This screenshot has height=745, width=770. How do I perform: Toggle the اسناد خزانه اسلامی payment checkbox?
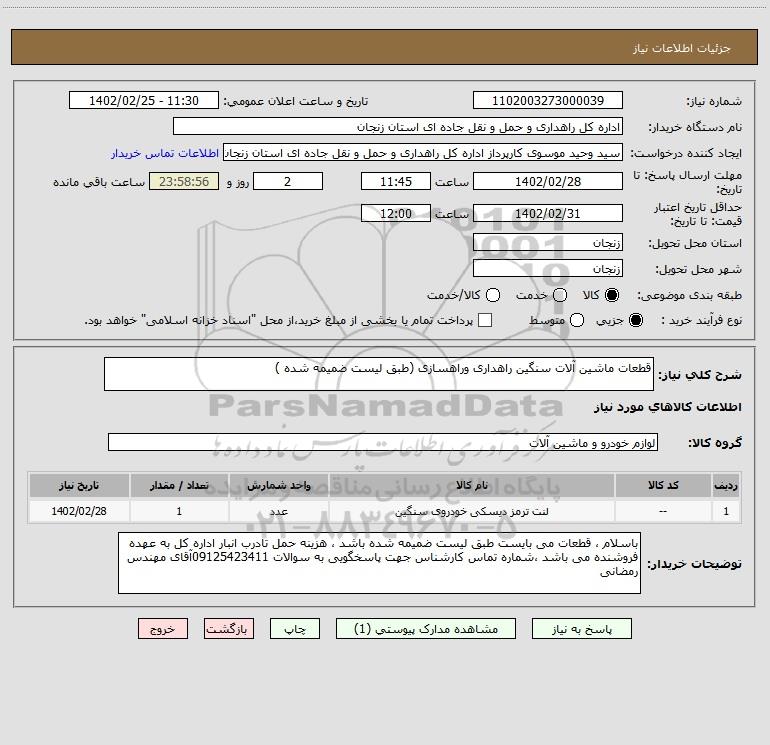tap(485, 320)
